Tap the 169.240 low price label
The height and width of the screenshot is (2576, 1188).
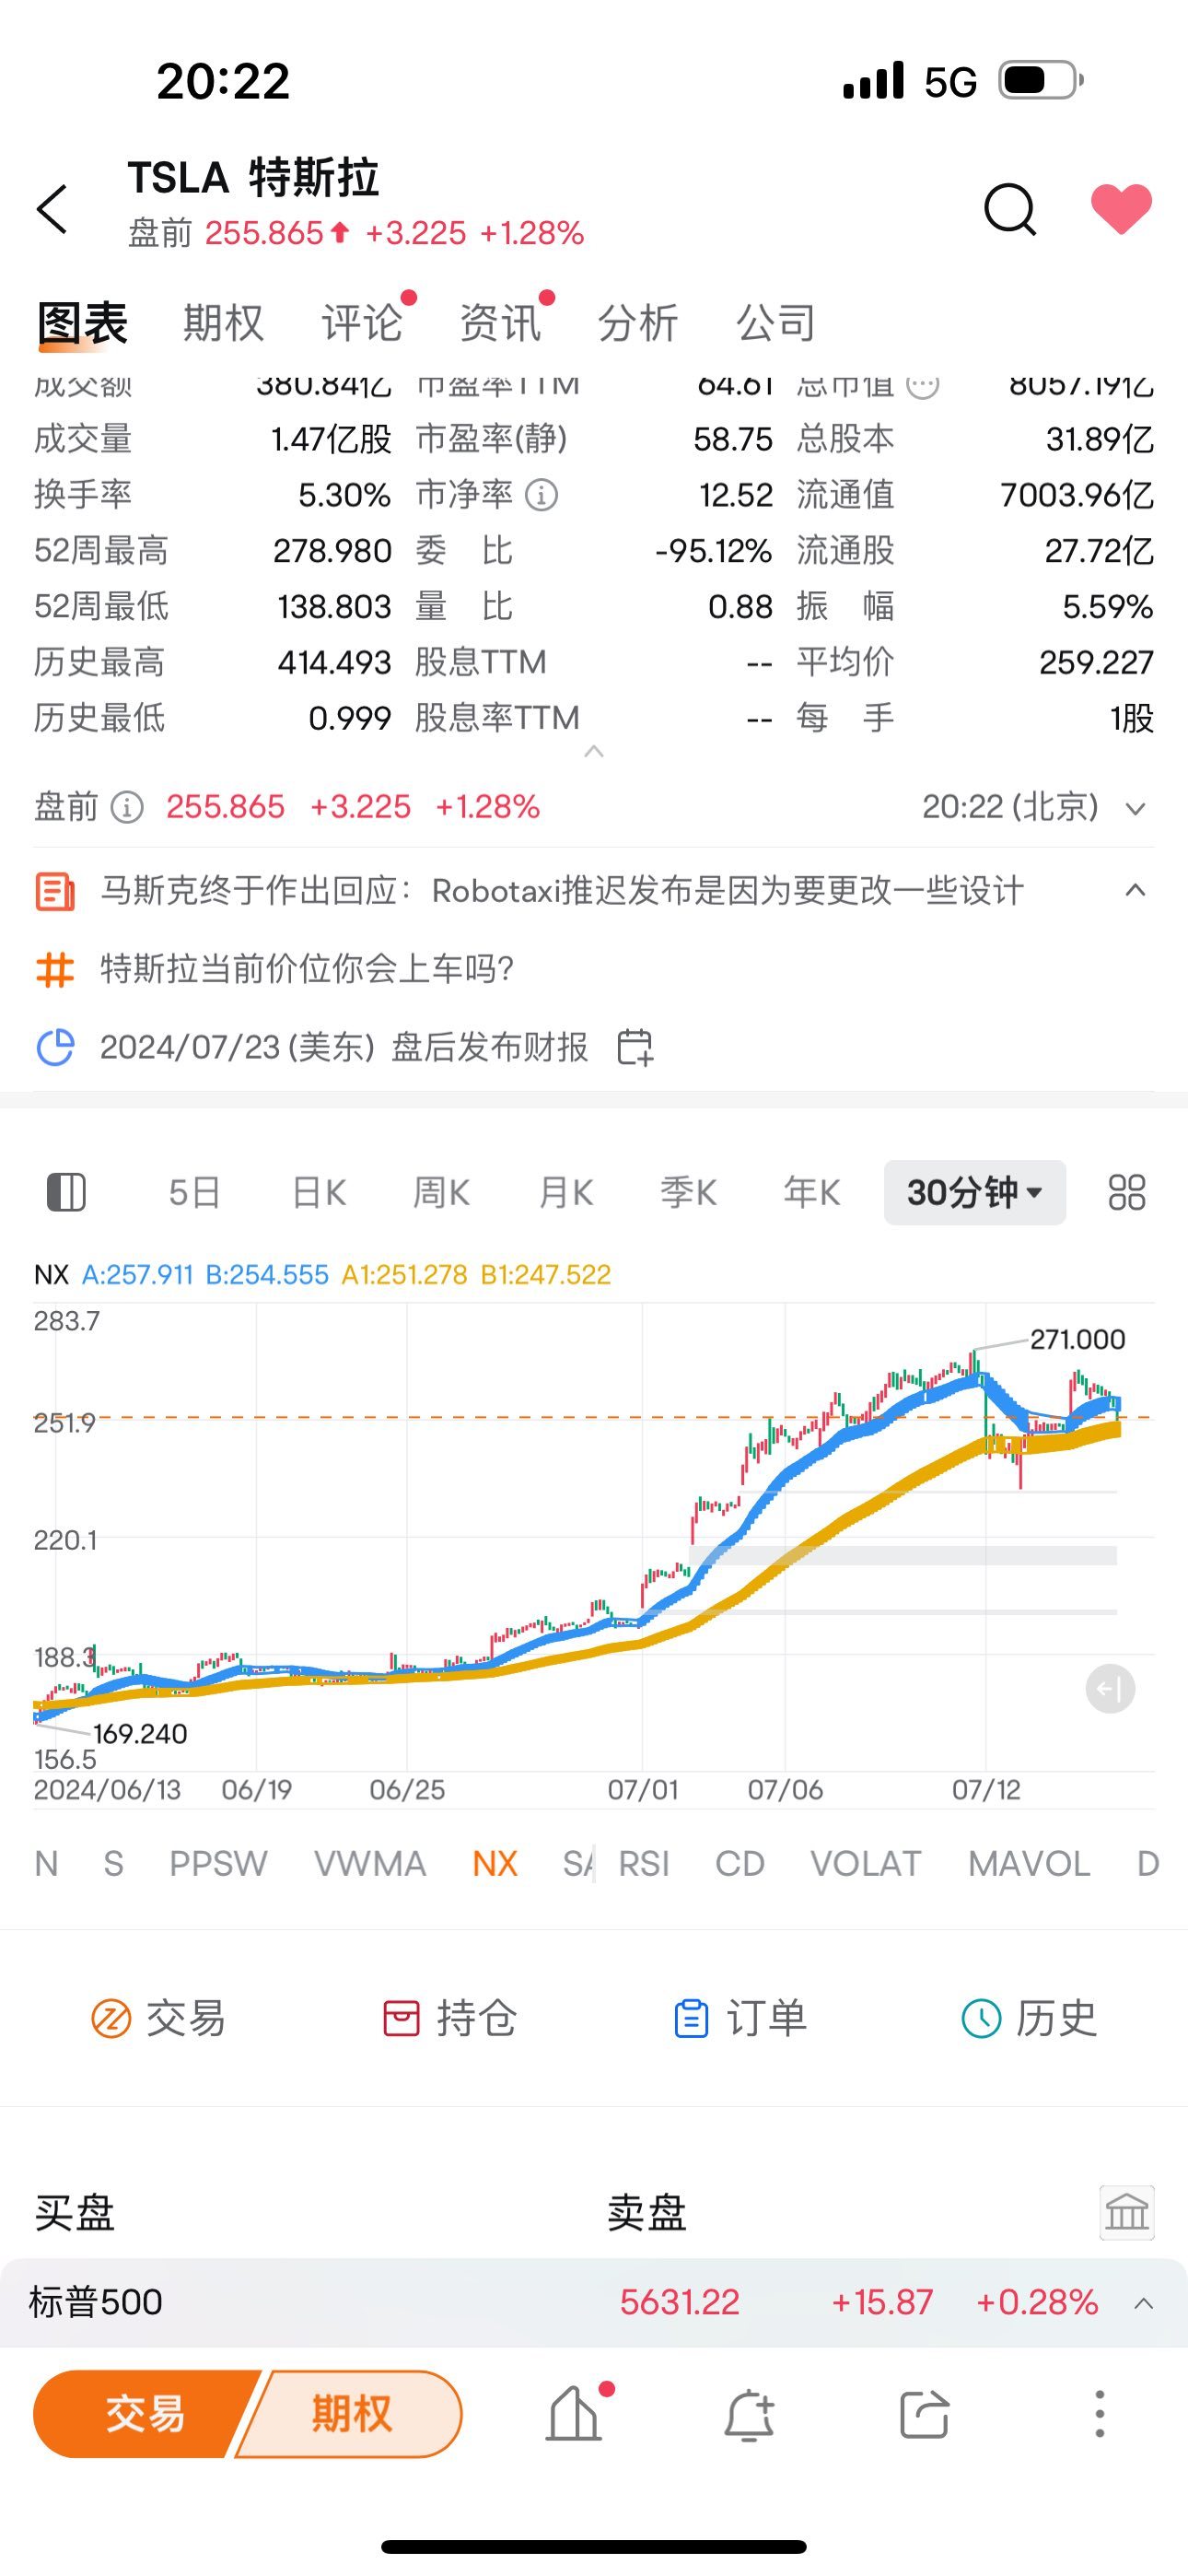point(140,1733)
